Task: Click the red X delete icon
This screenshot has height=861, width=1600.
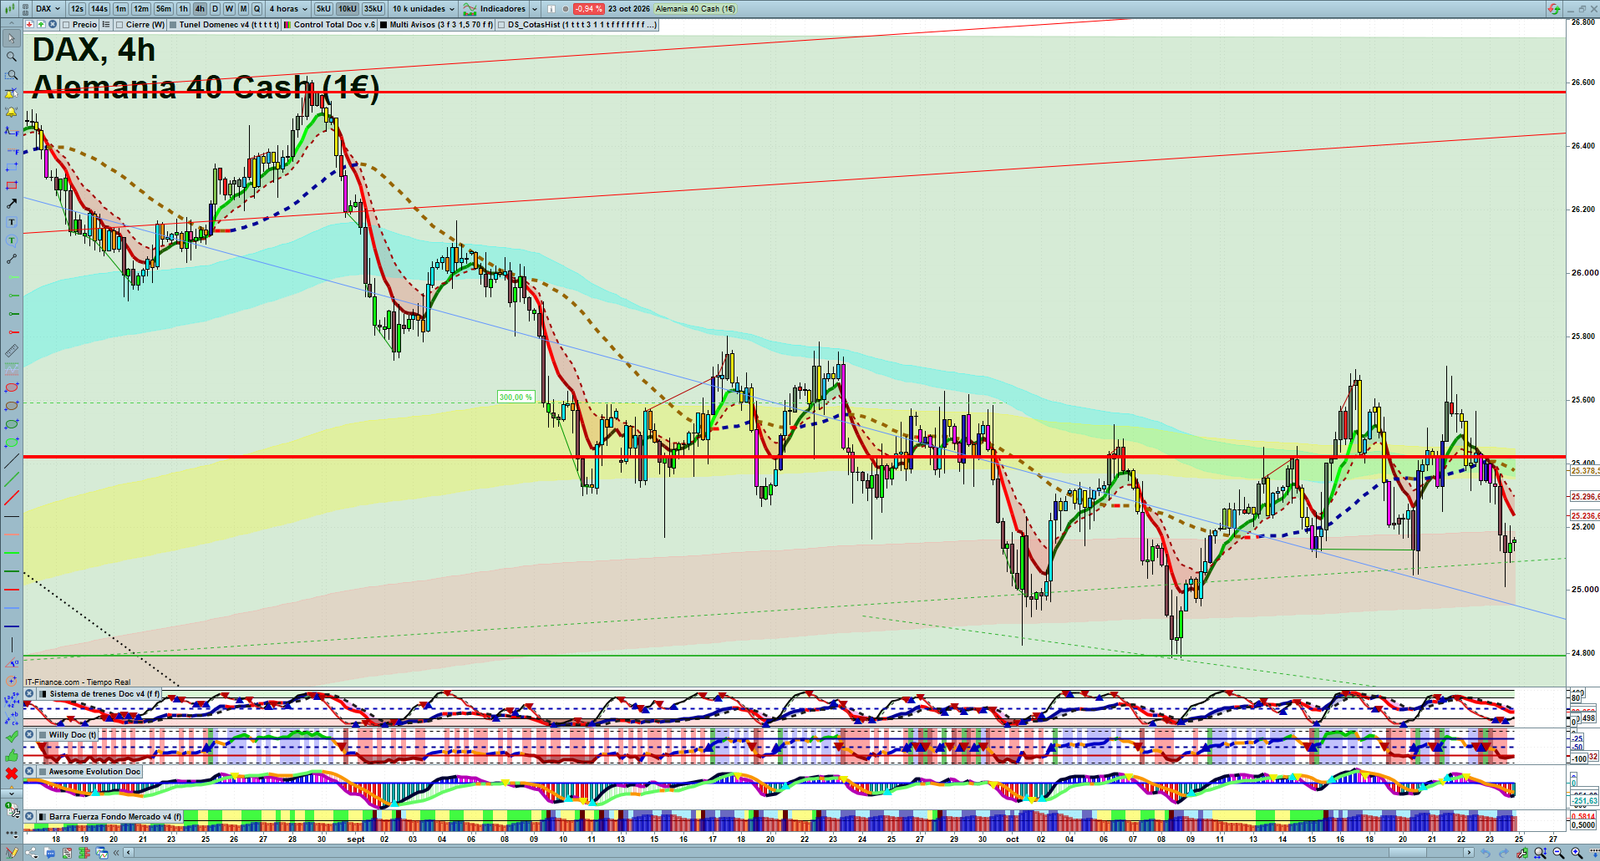Action: click(11, 774)
